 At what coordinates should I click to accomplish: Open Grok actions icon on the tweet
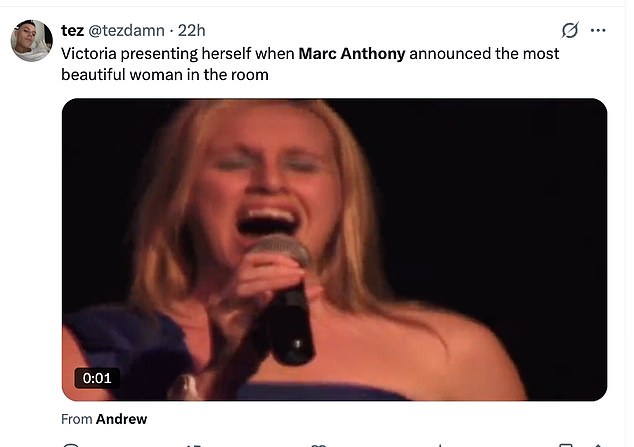571,30
